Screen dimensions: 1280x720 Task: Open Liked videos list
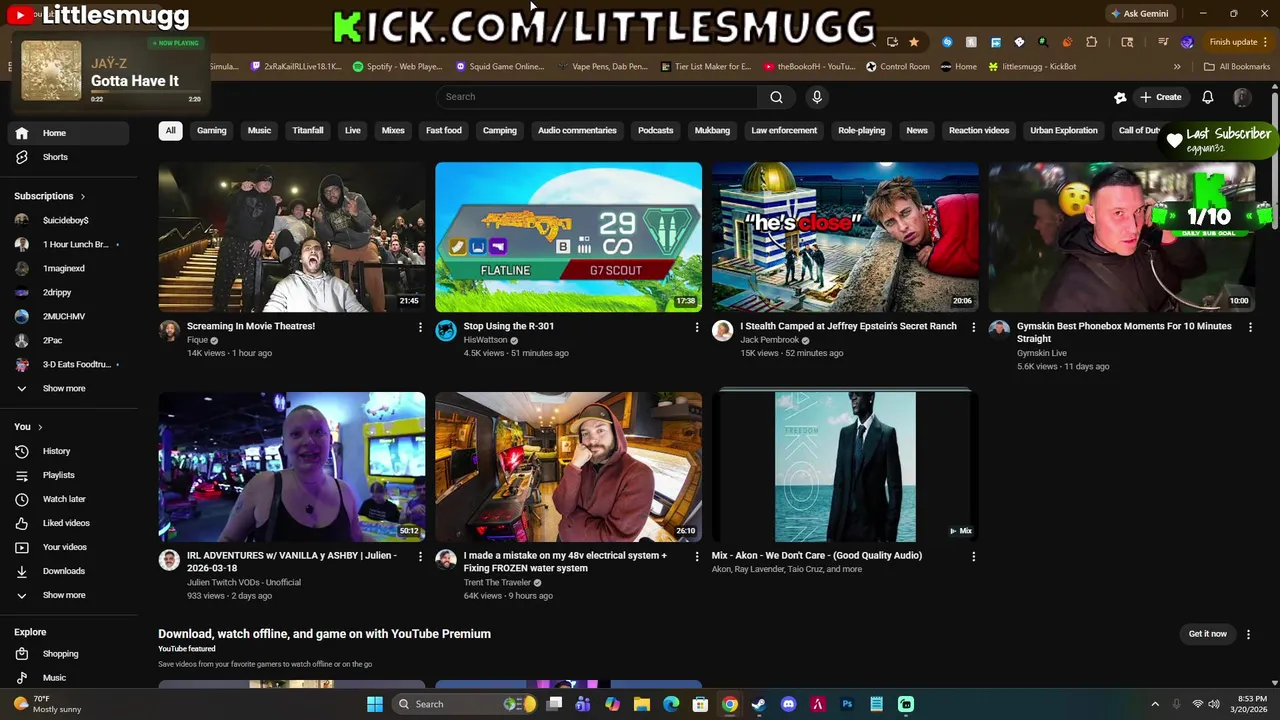pos(69,523)
